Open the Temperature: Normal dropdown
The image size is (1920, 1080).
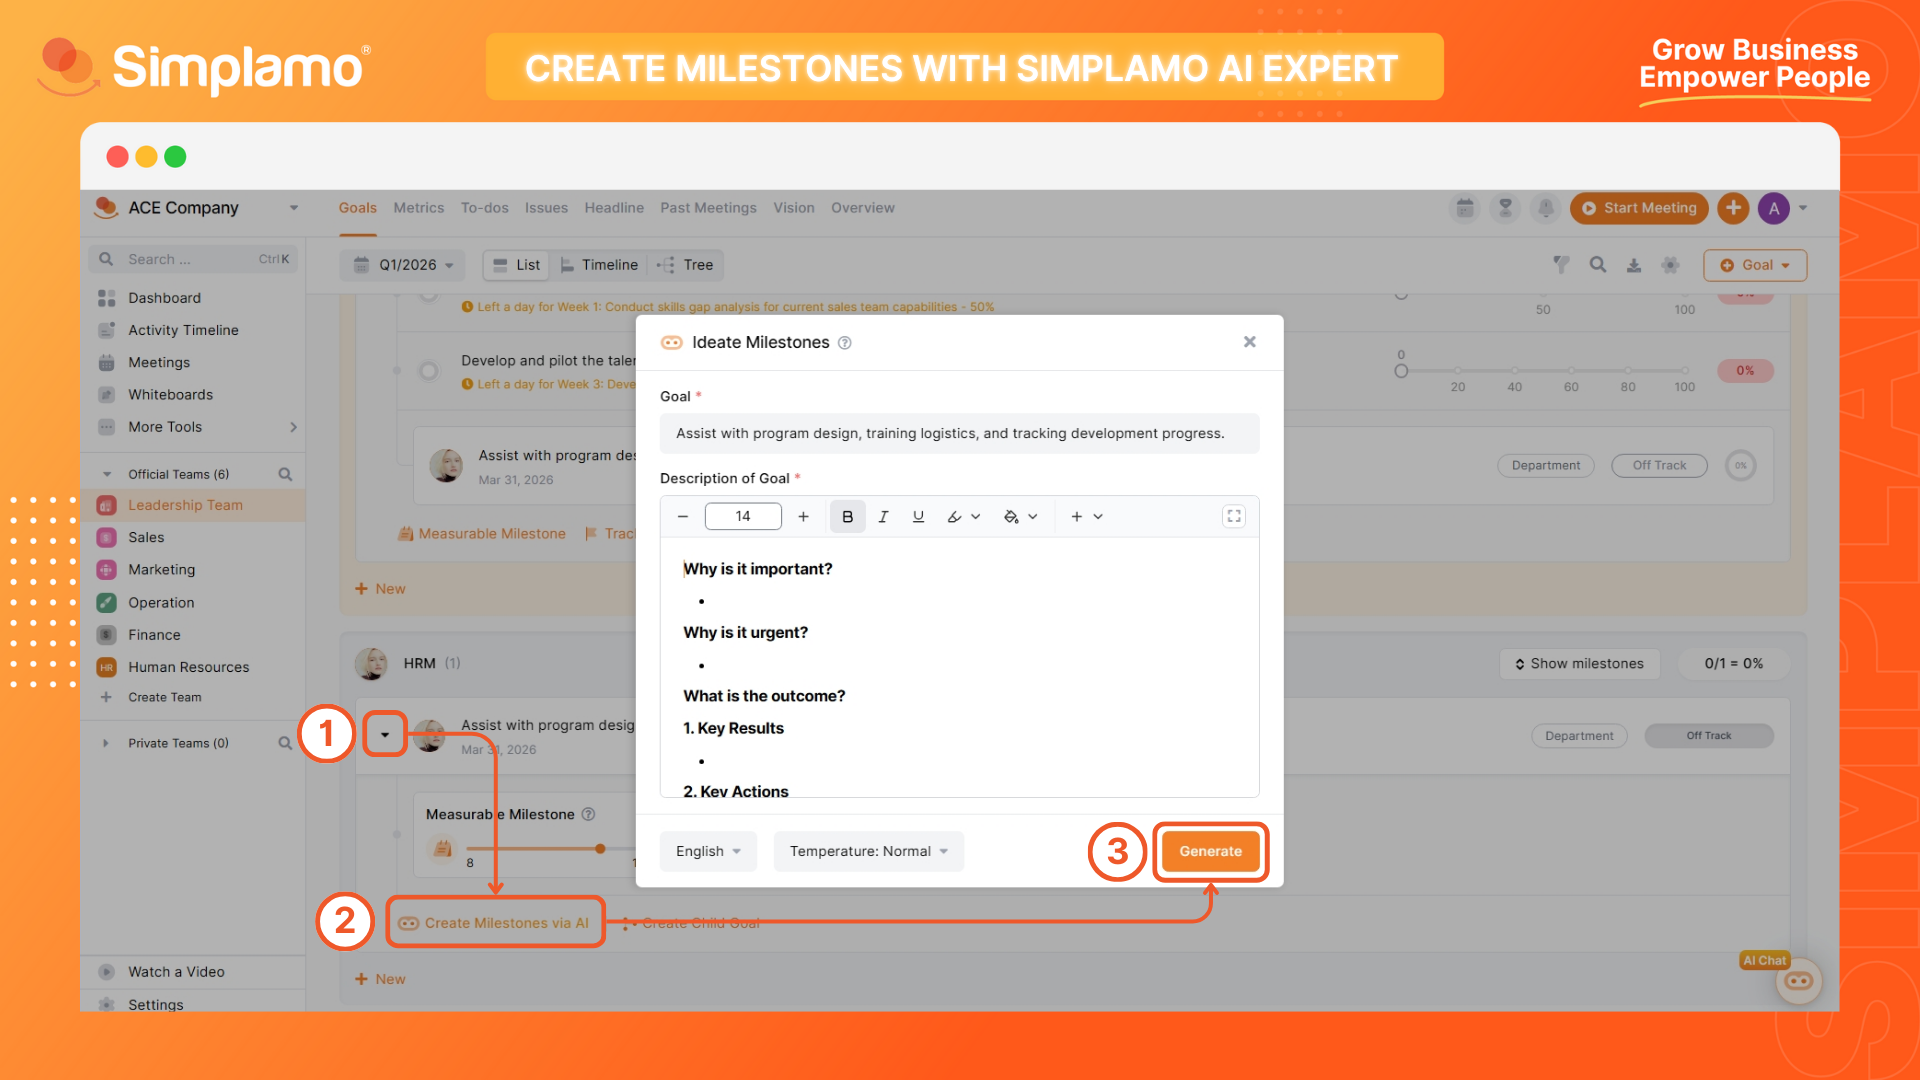coord(868,851)
